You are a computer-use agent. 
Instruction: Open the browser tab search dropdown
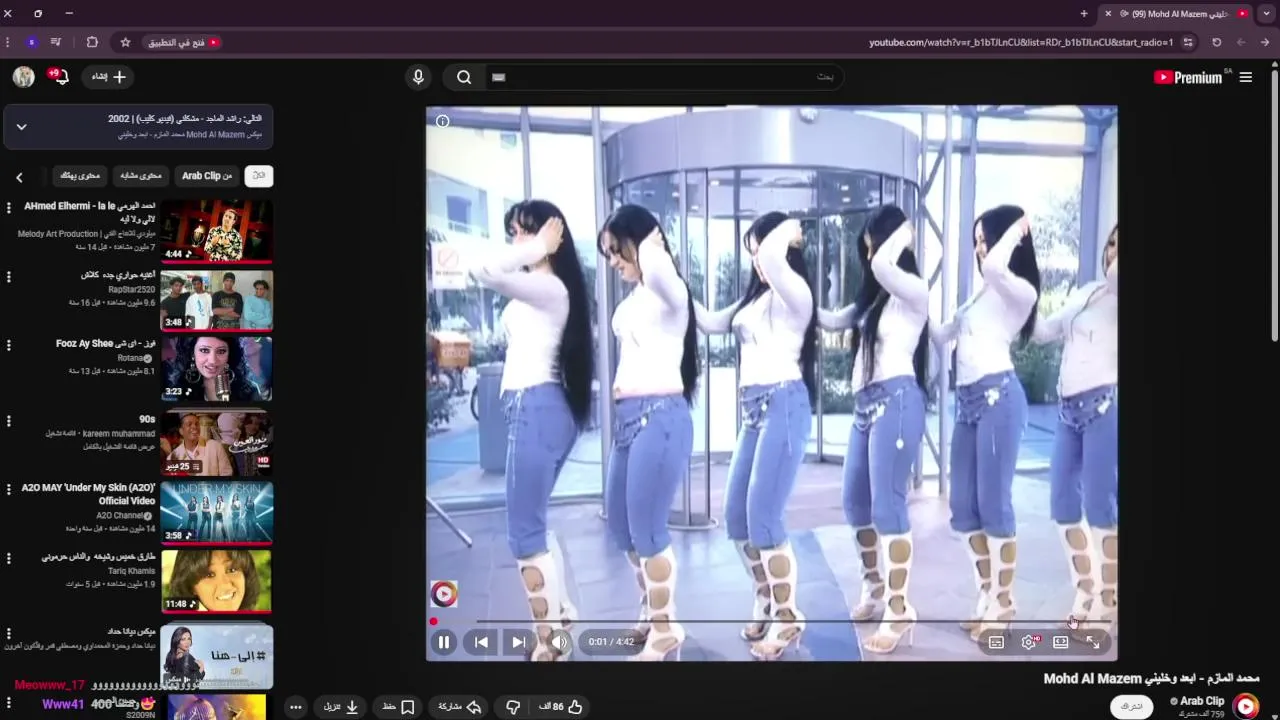[x=1267, y=14]
